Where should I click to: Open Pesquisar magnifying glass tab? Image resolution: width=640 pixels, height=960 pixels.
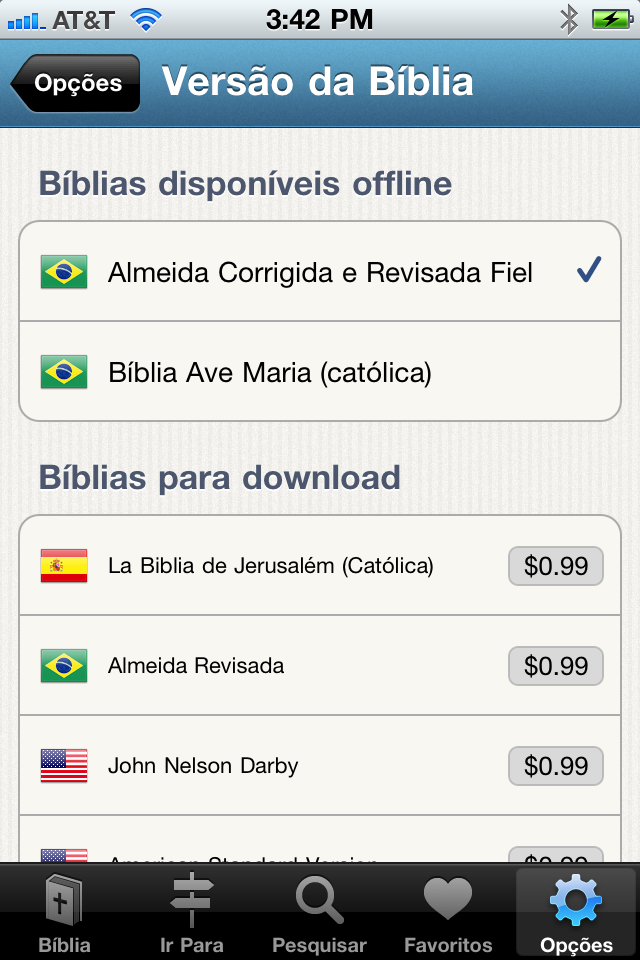319,899
